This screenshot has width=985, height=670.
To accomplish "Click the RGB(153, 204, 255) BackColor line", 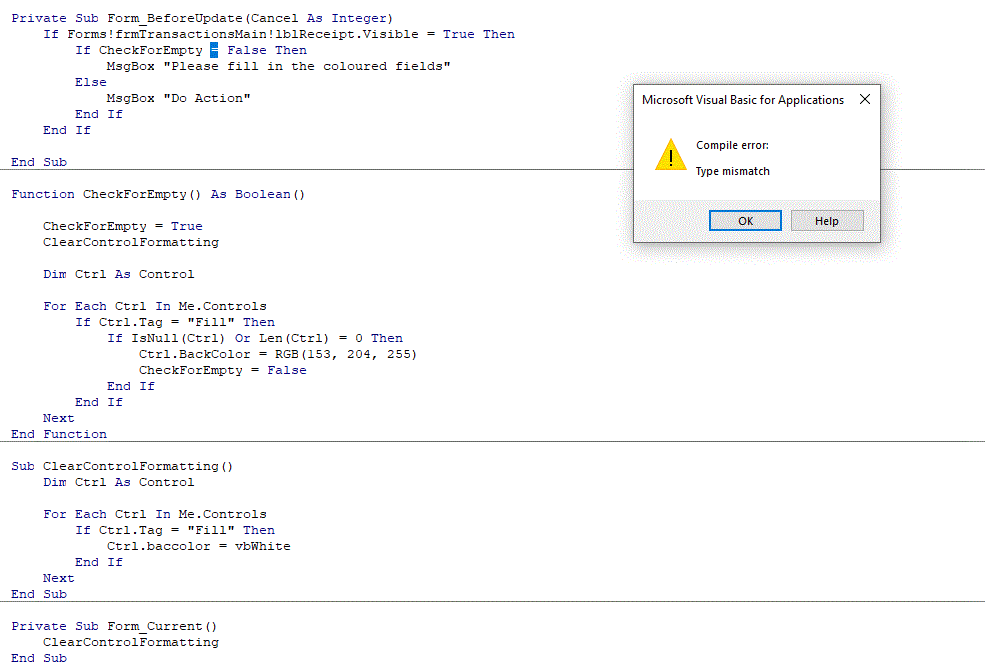I will pyautogui.click(x=277, y=354).
